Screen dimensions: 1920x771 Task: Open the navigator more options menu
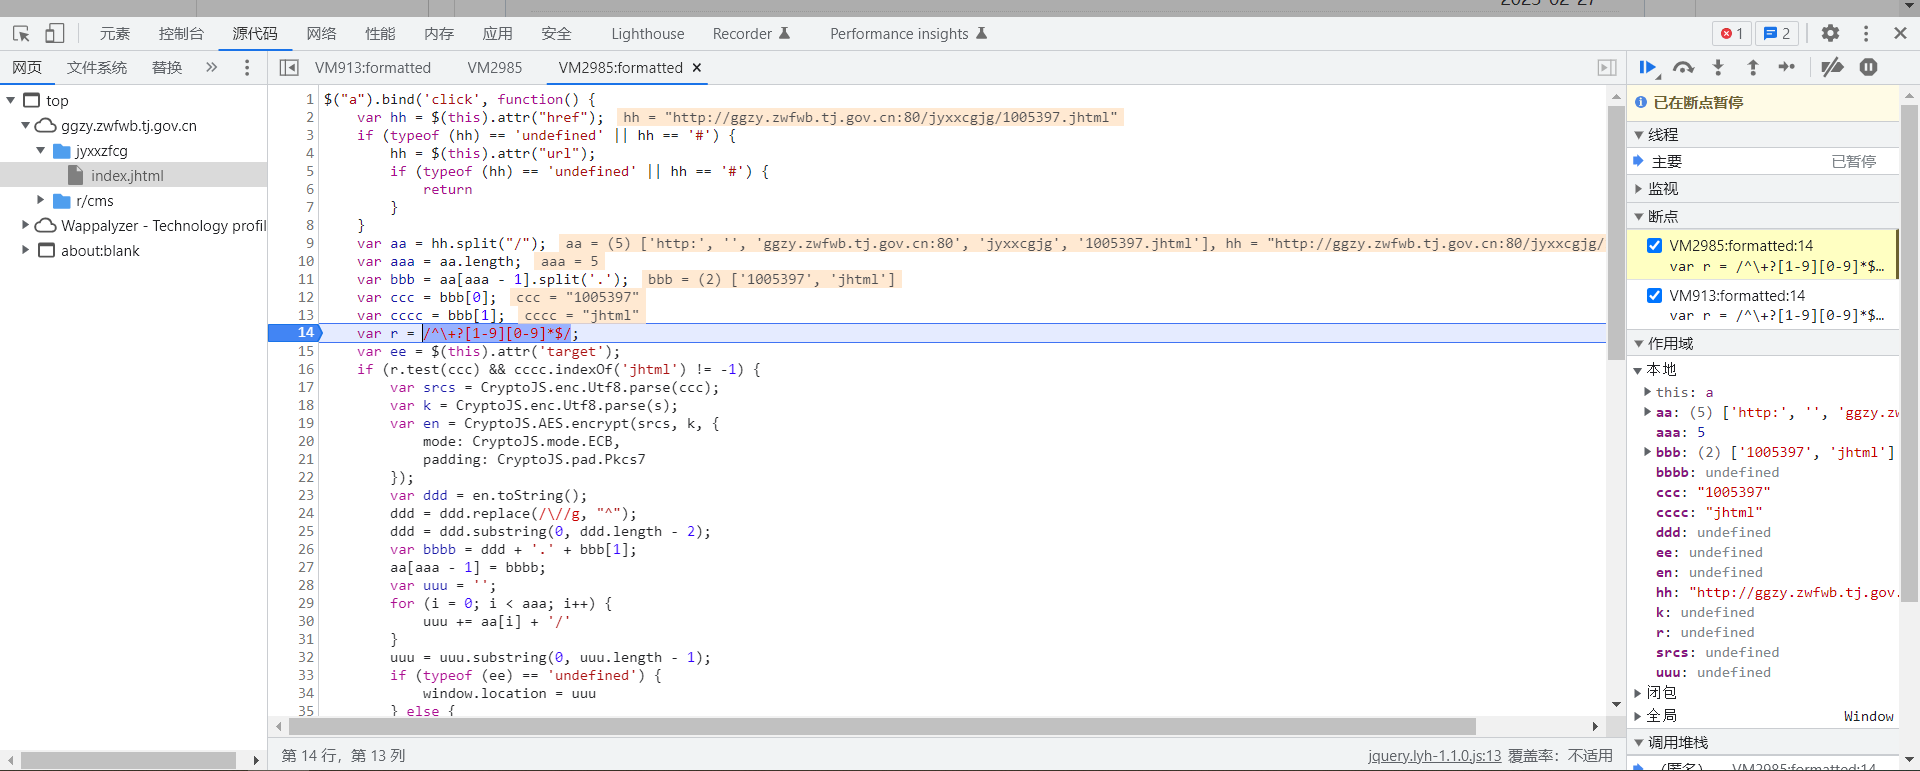point(247,68)
